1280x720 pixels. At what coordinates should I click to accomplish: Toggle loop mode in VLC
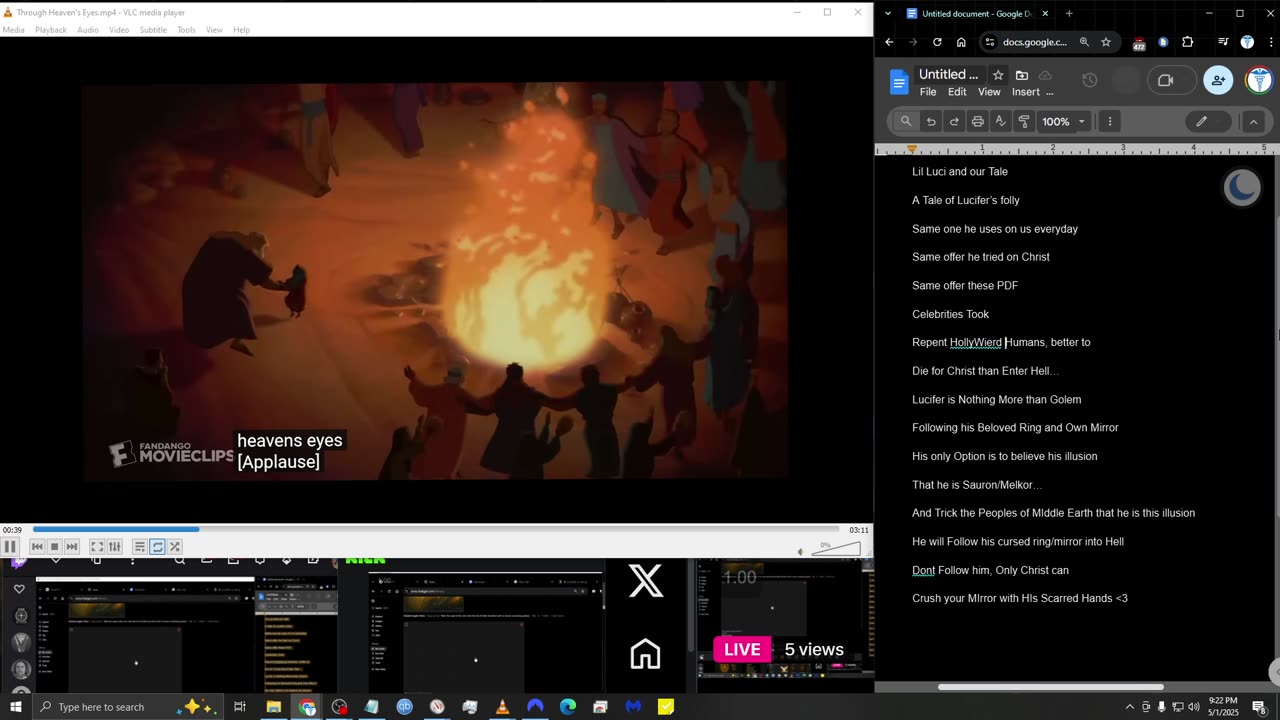(x=158, y=546)
